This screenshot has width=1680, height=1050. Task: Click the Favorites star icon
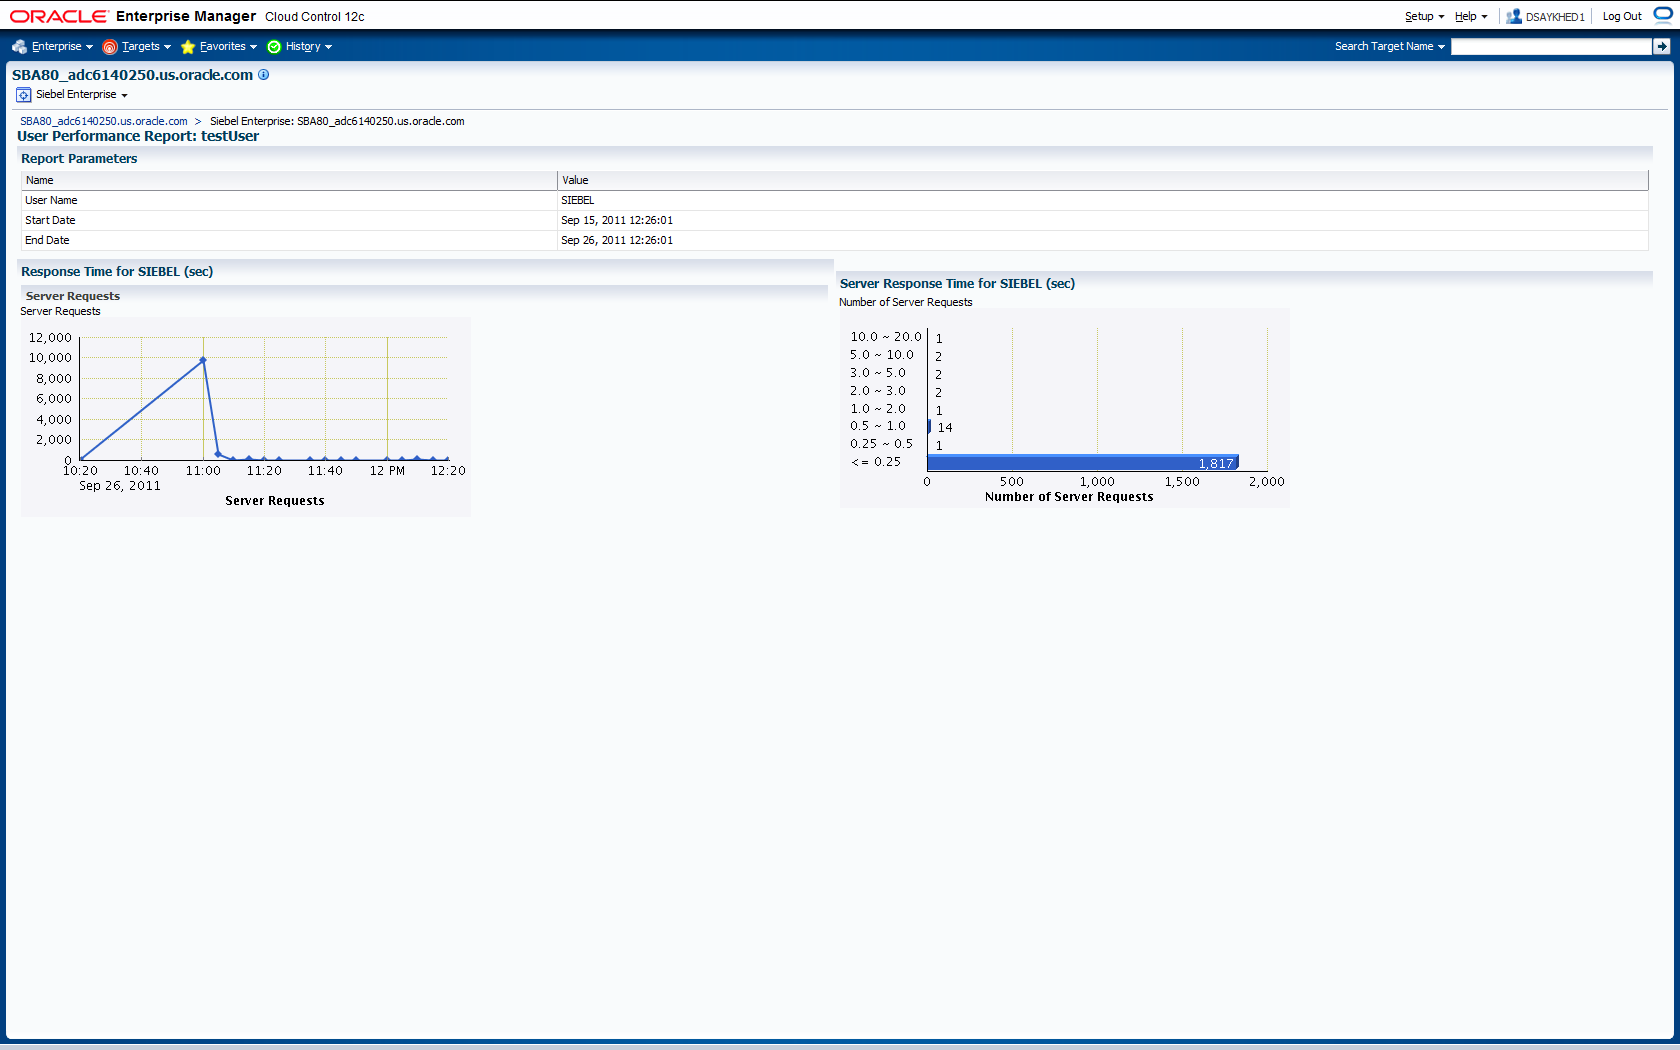[188, 47]
